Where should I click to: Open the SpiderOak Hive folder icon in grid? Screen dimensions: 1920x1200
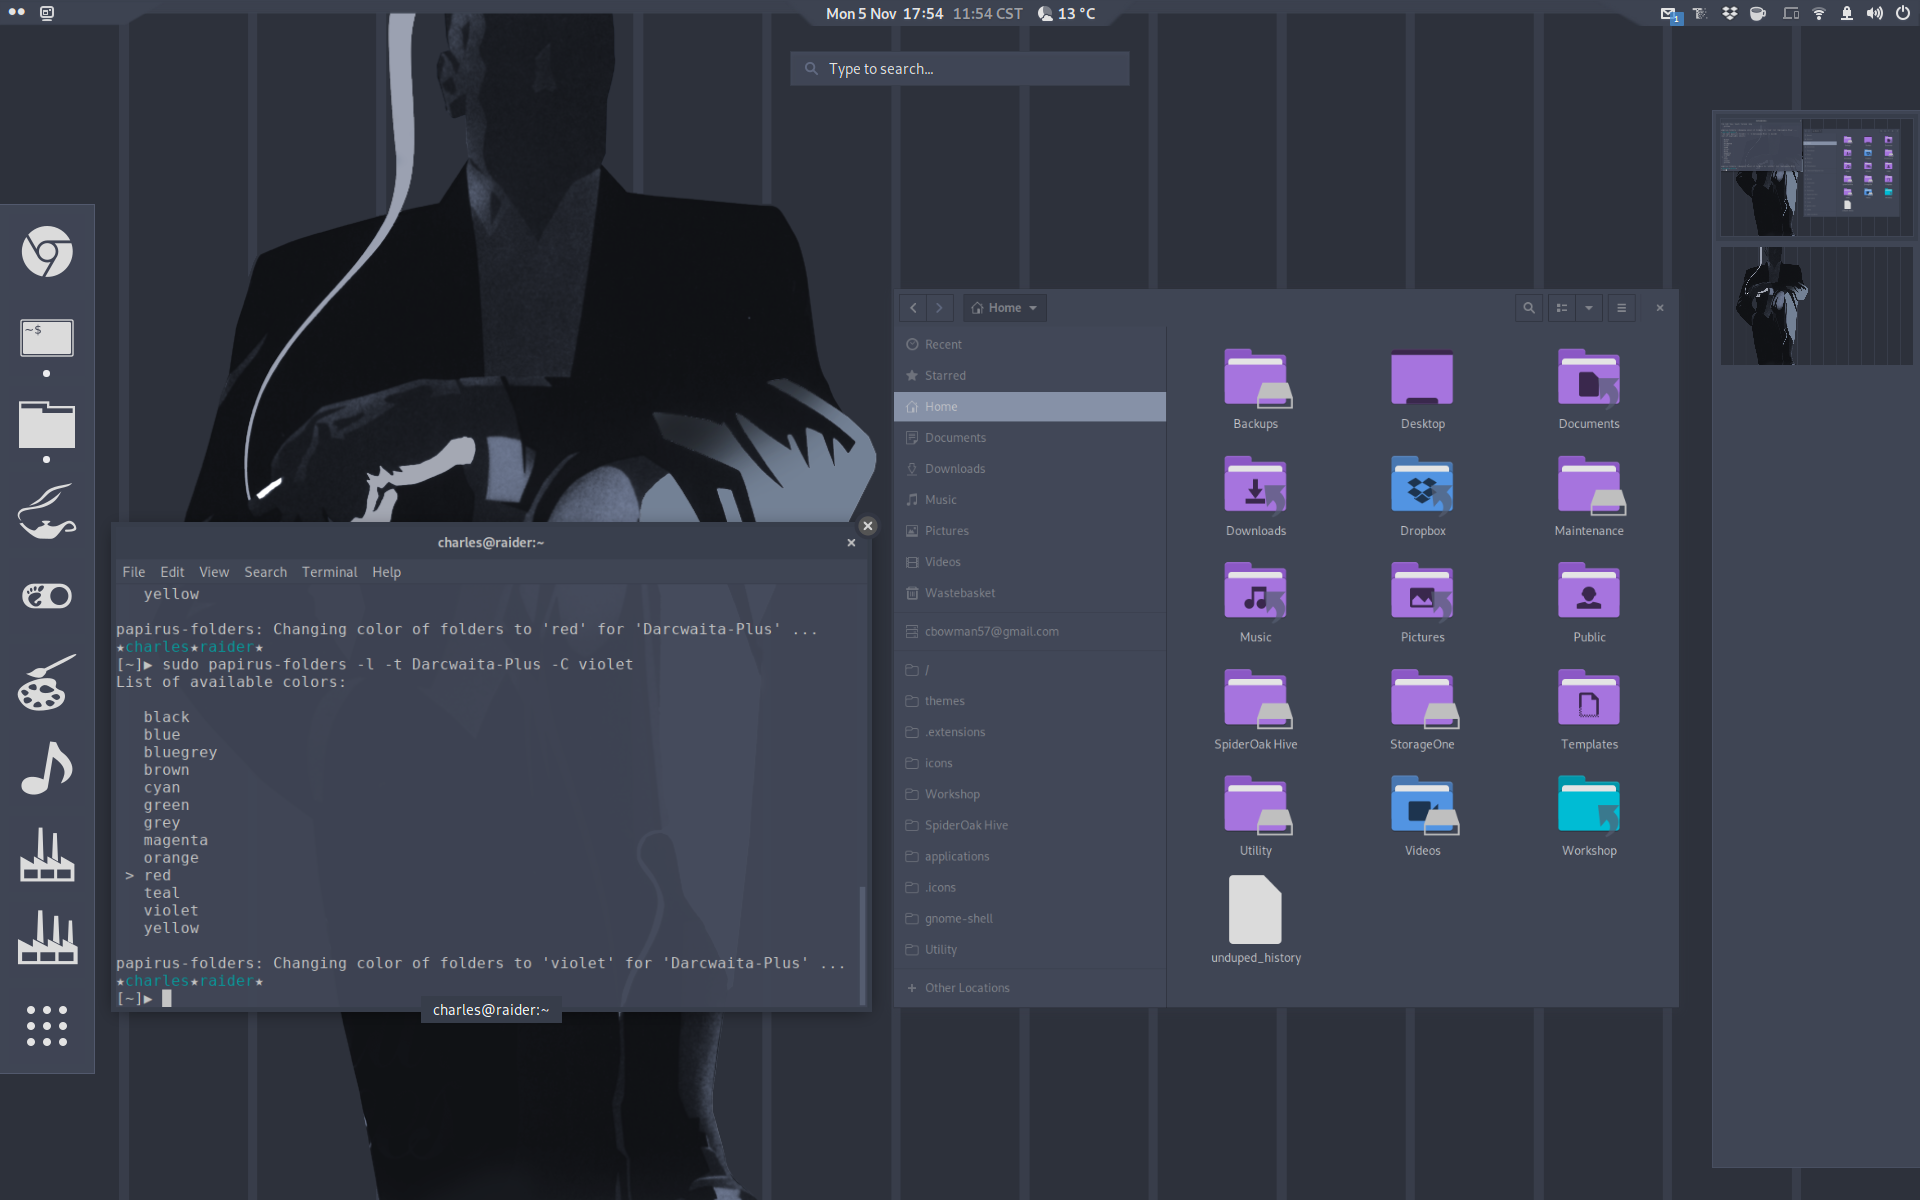click(x=1256, y=709)
